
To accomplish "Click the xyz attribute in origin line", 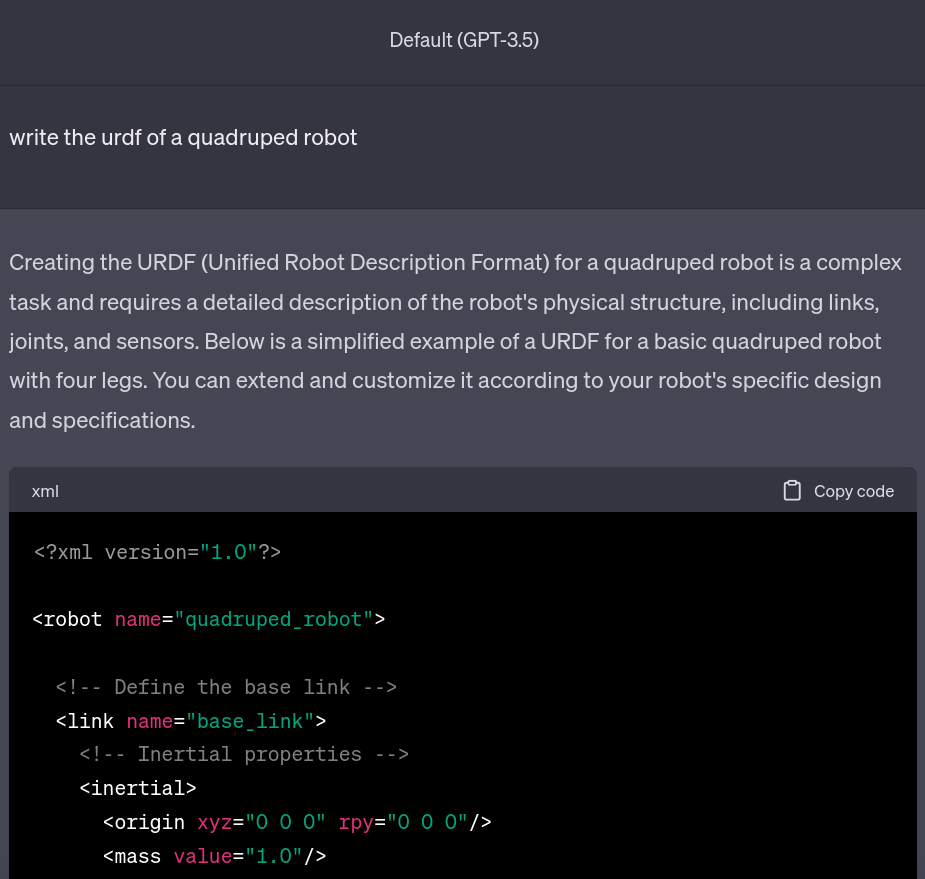I will tap(214, 822).
